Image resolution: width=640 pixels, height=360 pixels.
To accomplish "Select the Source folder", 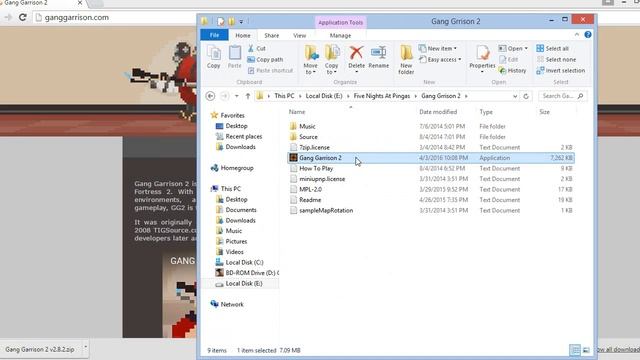I will (x=308, y=137).
